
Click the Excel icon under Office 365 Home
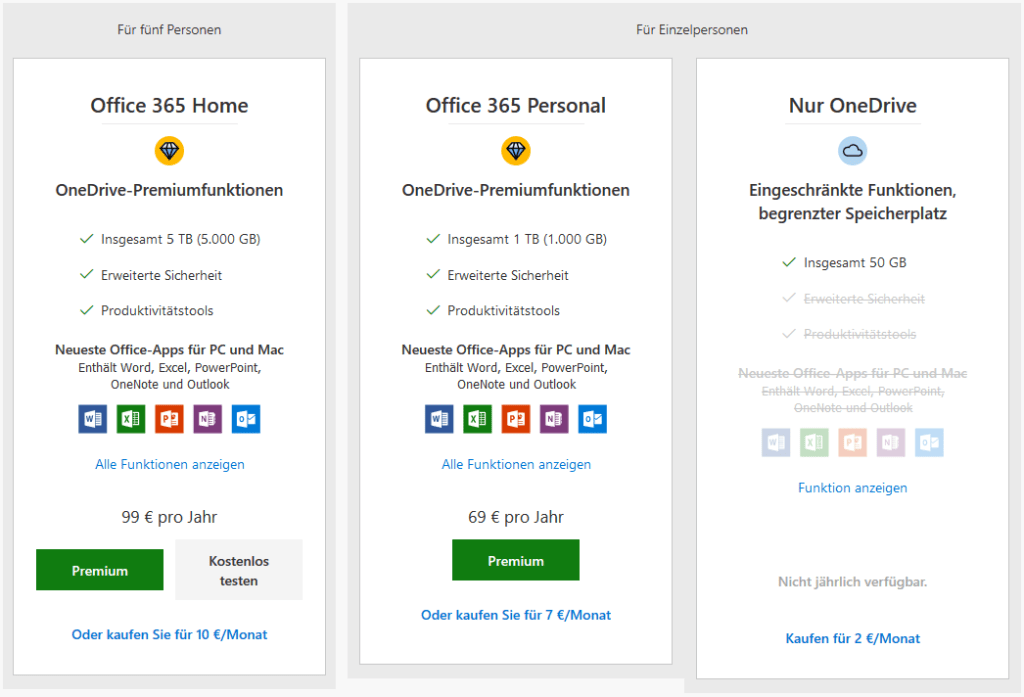[130, 419]
